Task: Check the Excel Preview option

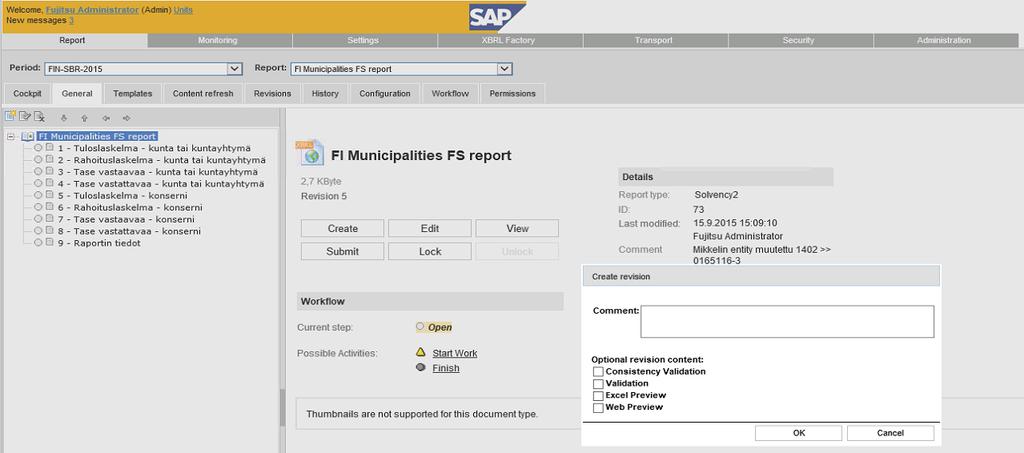Action: [x=598, y=396]
